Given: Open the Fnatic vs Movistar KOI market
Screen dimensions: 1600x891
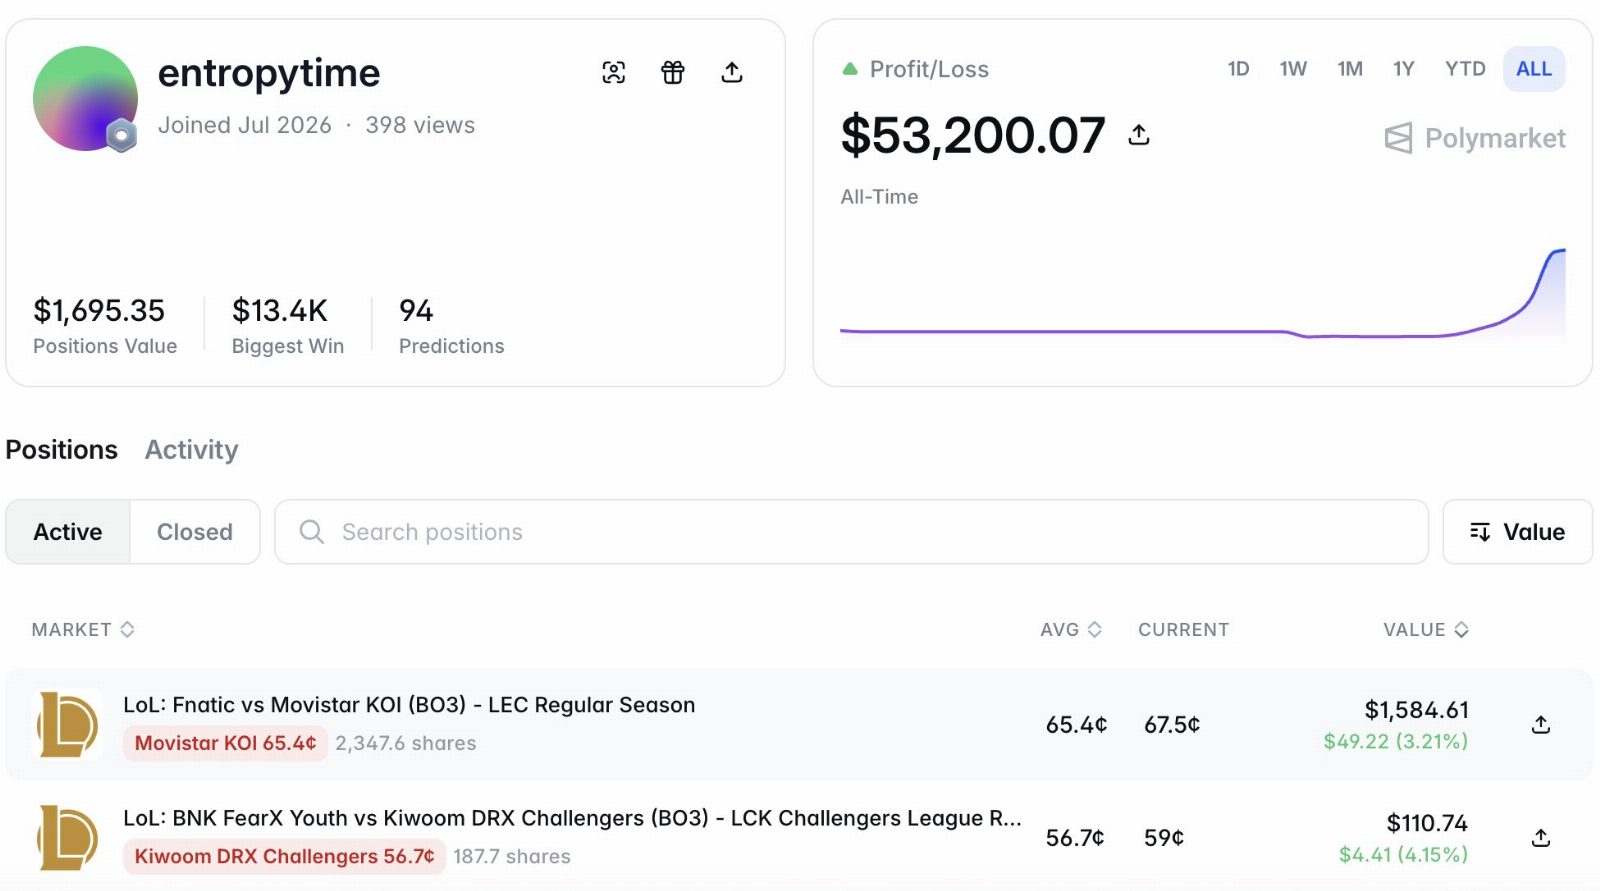Looking at the screenshot, I should tap(409, 705).
